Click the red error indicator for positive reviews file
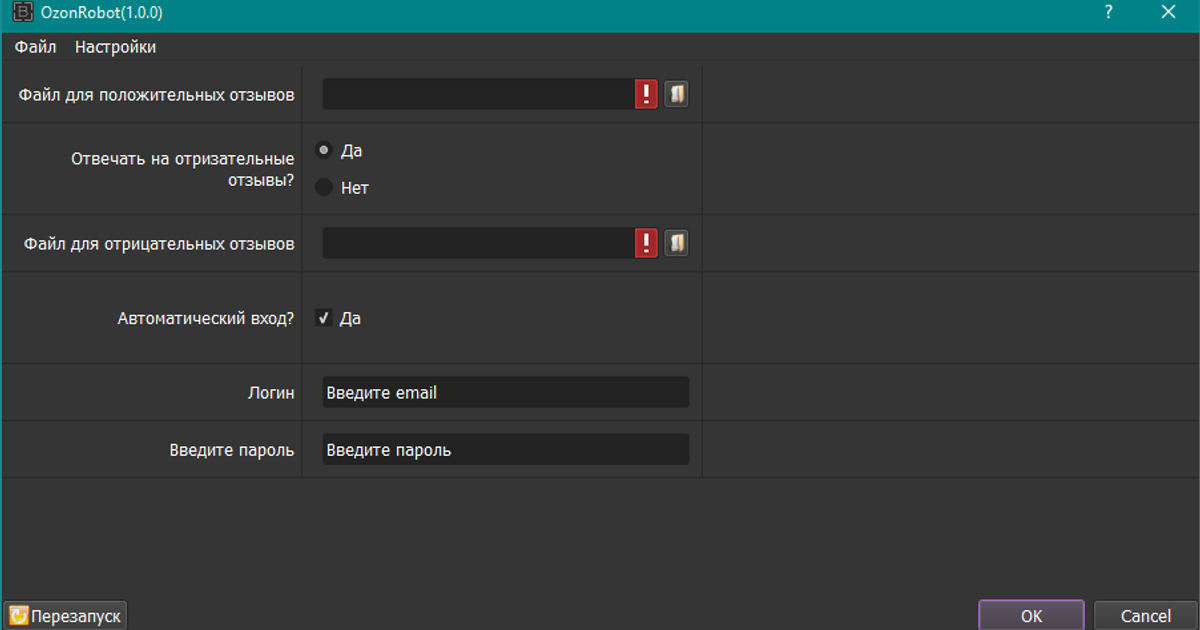The height and width of the screenshot is (630, 1200). point(646,94)
